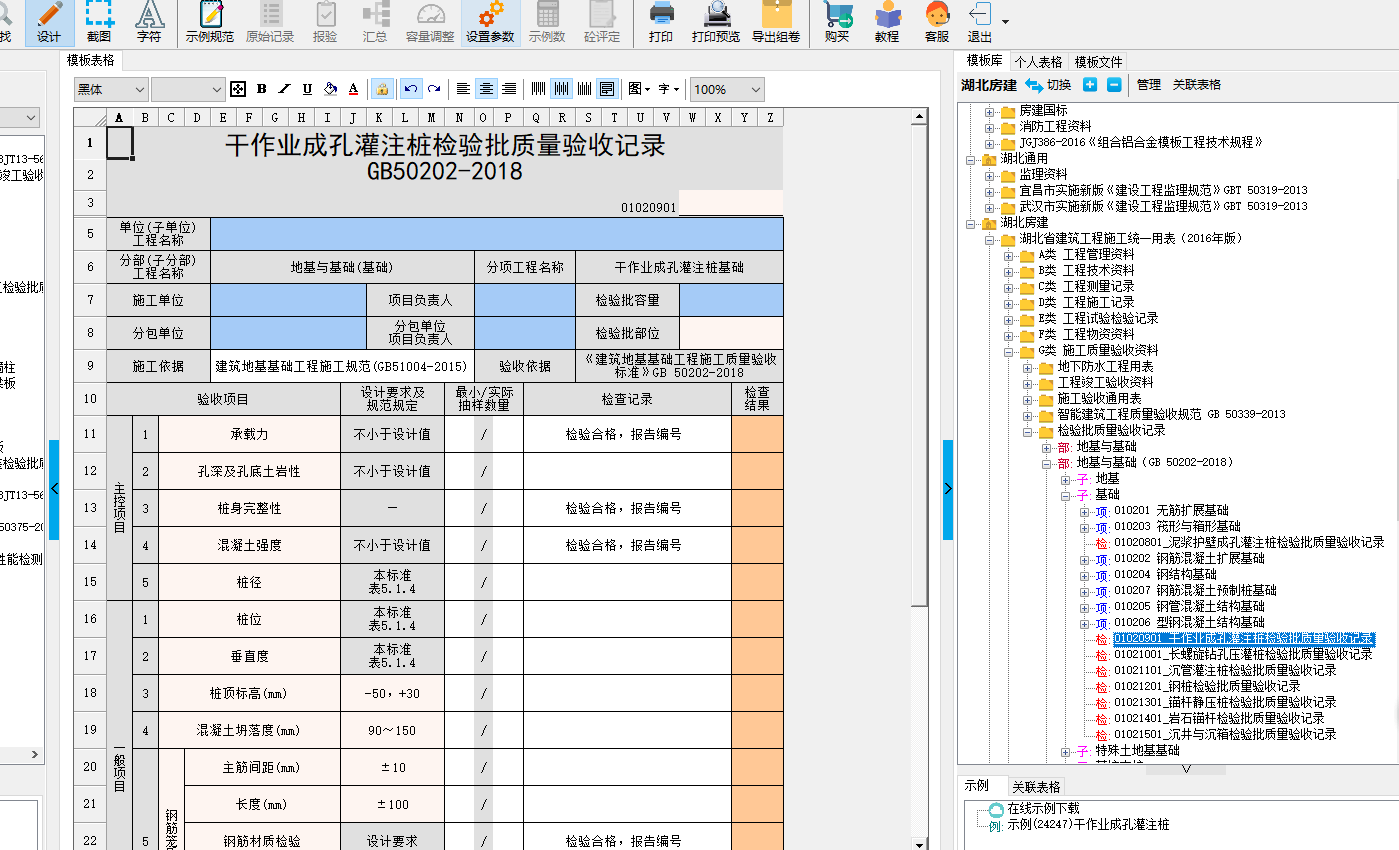The height and width of the screenshot is (850, 1399).
Task: Click 在线示例下载 link
Action: coord(1043,809)
